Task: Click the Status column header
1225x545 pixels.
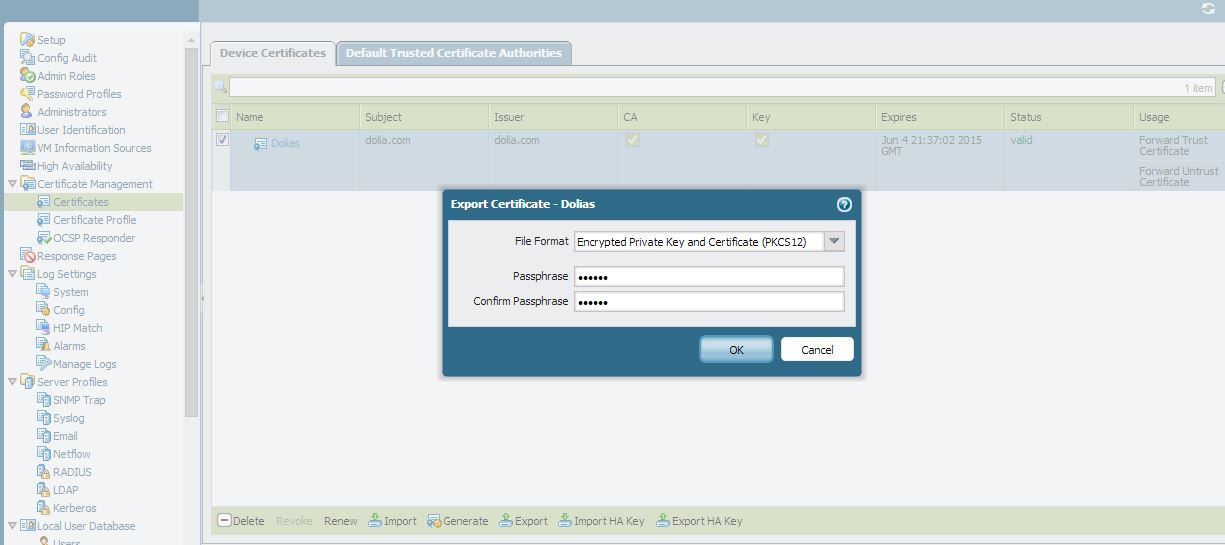Action: [x=1069, y=117]
